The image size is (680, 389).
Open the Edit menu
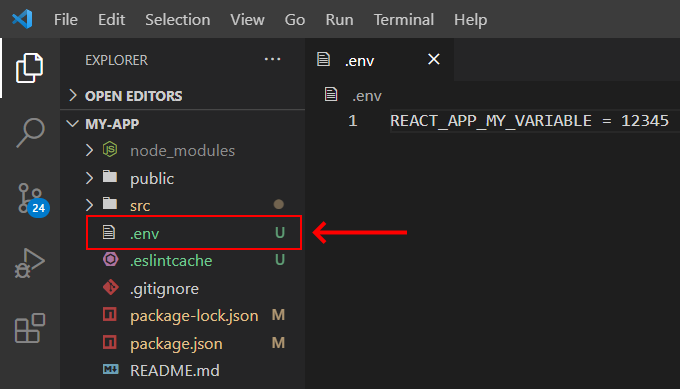[111, 20]
